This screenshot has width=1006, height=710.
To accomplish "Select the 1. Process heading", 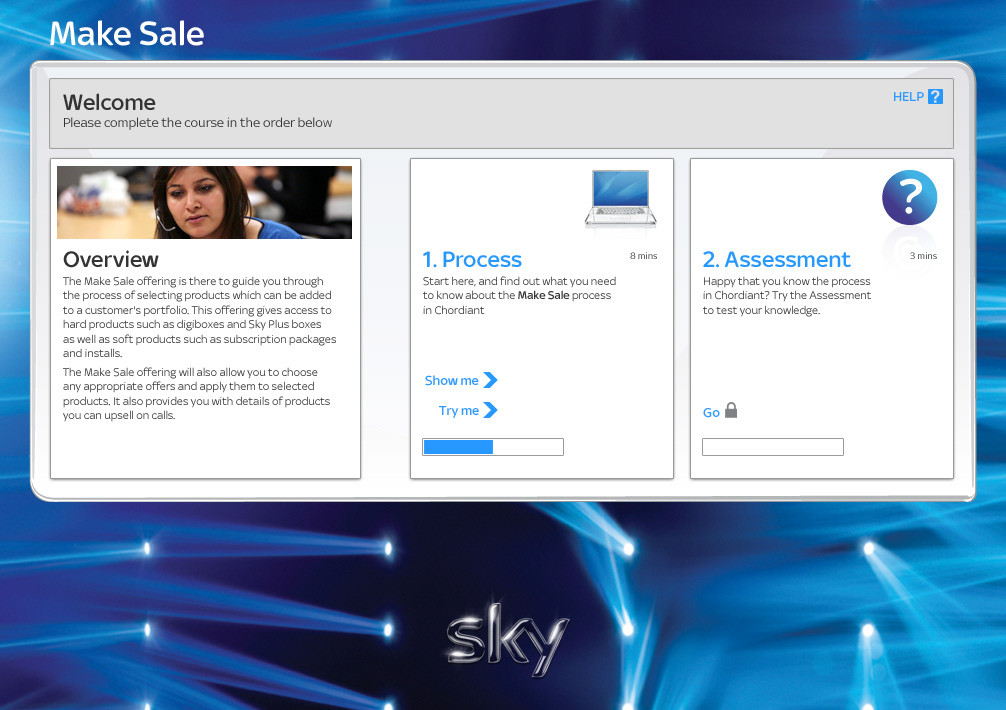I will 472,259.
